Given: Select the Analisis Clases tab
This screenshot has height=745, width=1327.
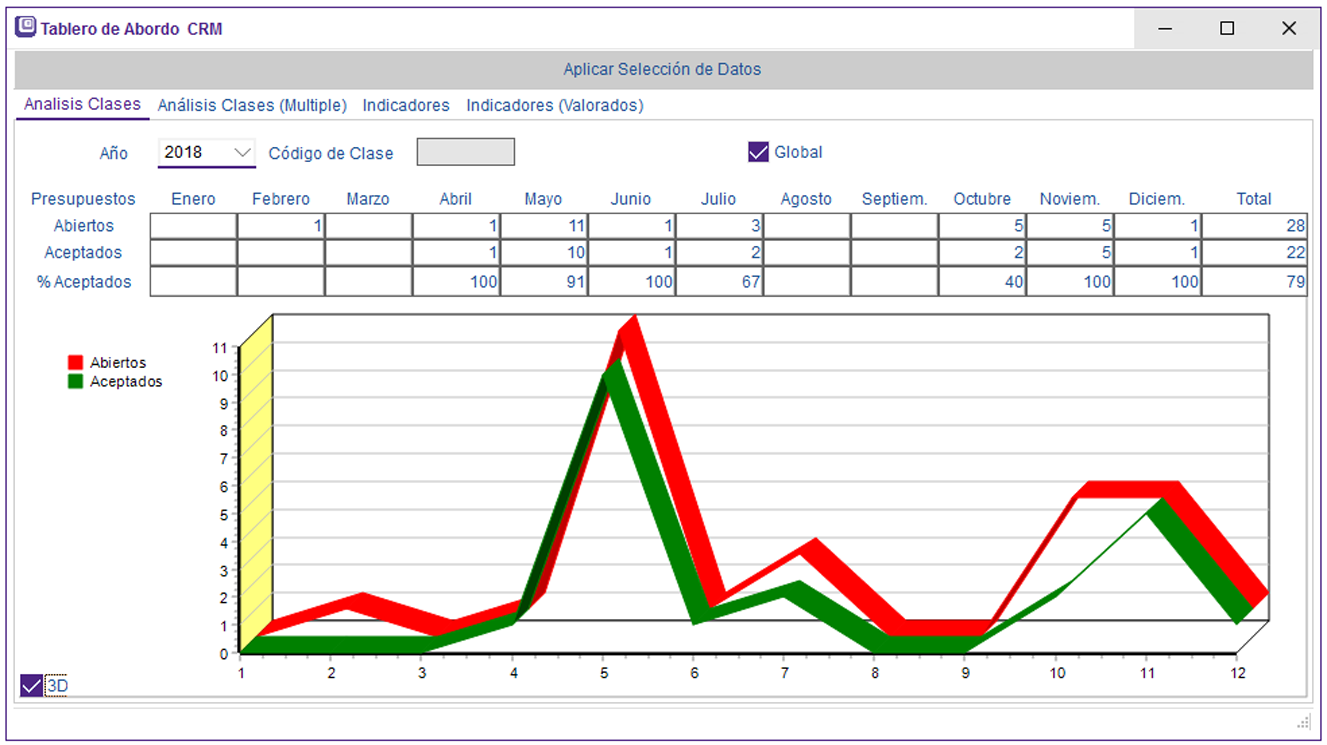Looking at the screenshot, I should pos(82,104).
